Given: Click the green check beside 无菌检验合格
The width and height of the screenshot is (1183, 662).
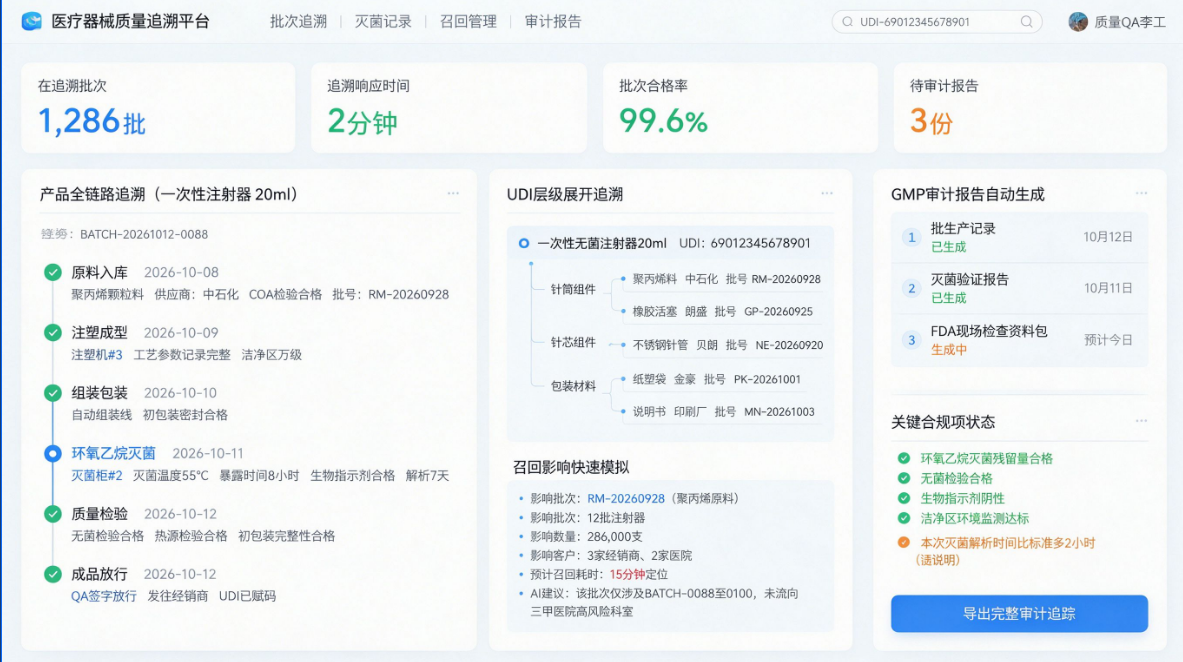Looking at the screenshot, I should click(x=904, y=478).
